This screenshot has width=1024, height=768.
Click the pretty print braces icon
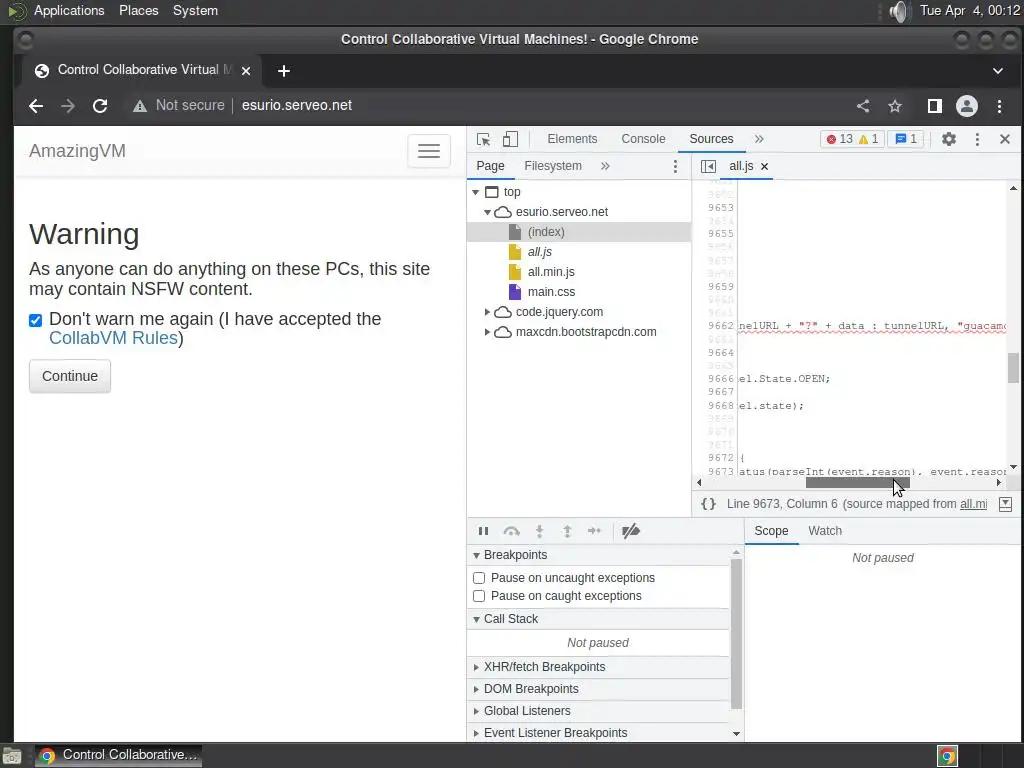click(x=708, y=504)
